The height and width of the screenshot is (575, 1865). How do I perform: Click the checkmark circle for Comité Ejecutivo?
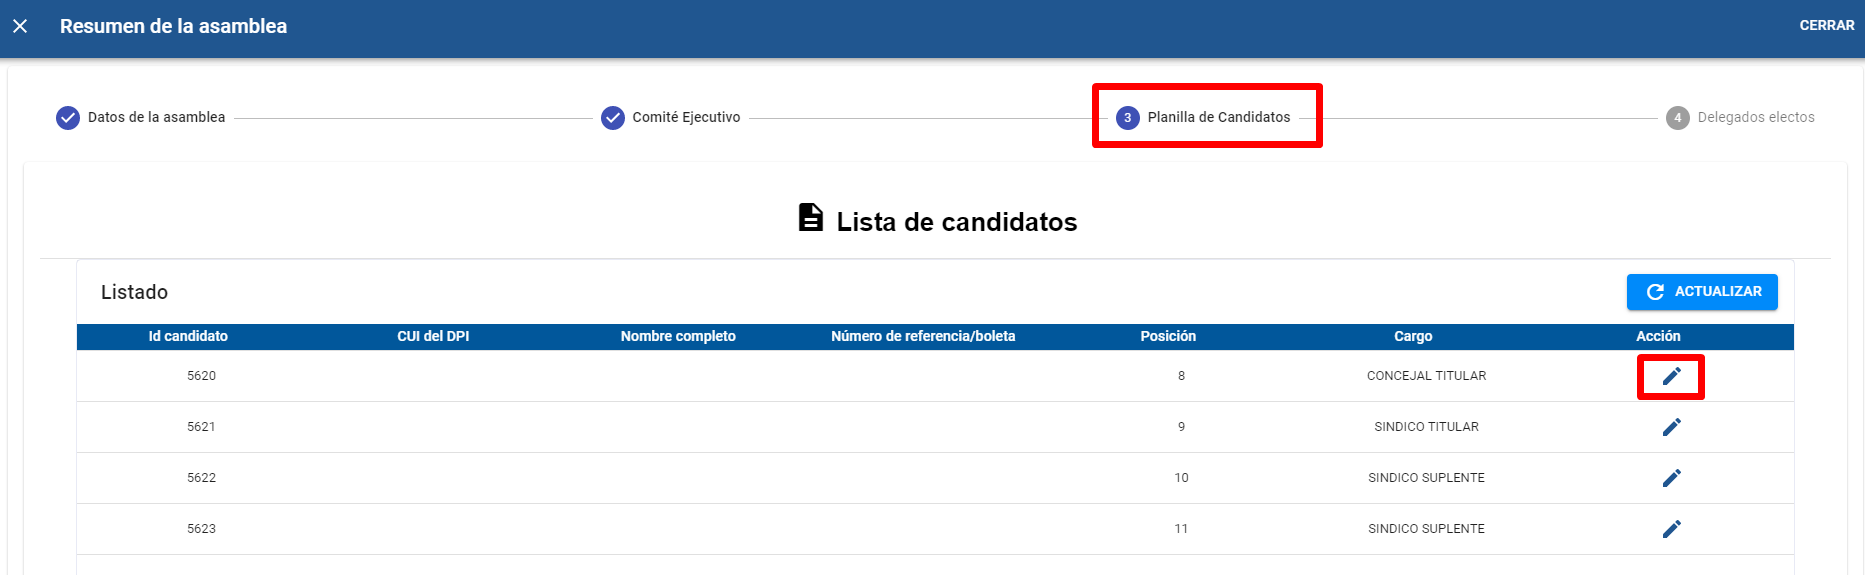[x=613, y=118]
